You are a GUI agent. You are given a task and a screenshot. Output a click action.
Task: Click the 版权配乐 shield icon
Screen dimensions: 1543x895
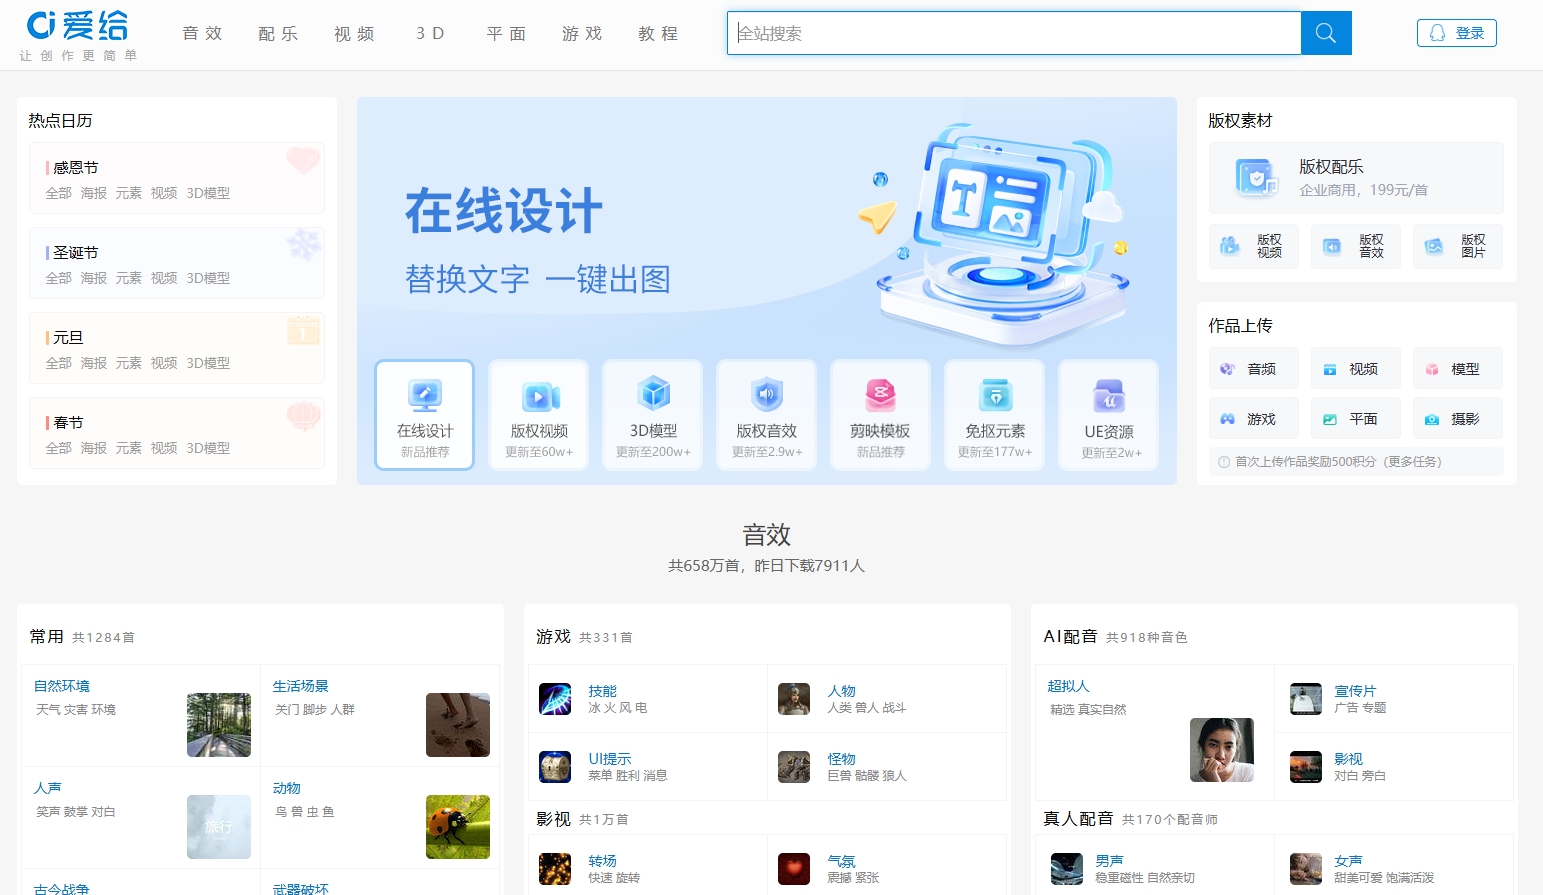(x=1255, y=178)
